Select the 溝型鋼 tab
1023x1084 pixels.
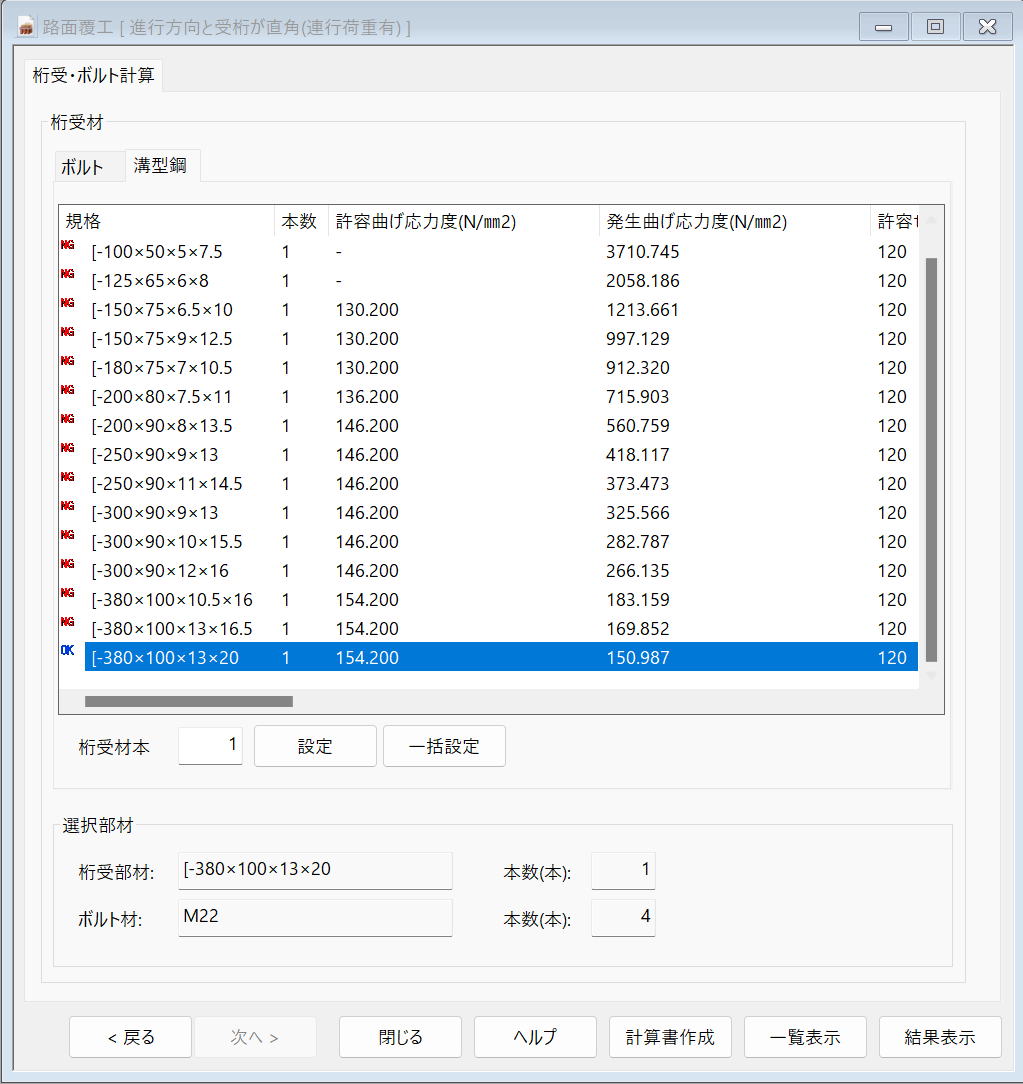[x=161, y=166]
